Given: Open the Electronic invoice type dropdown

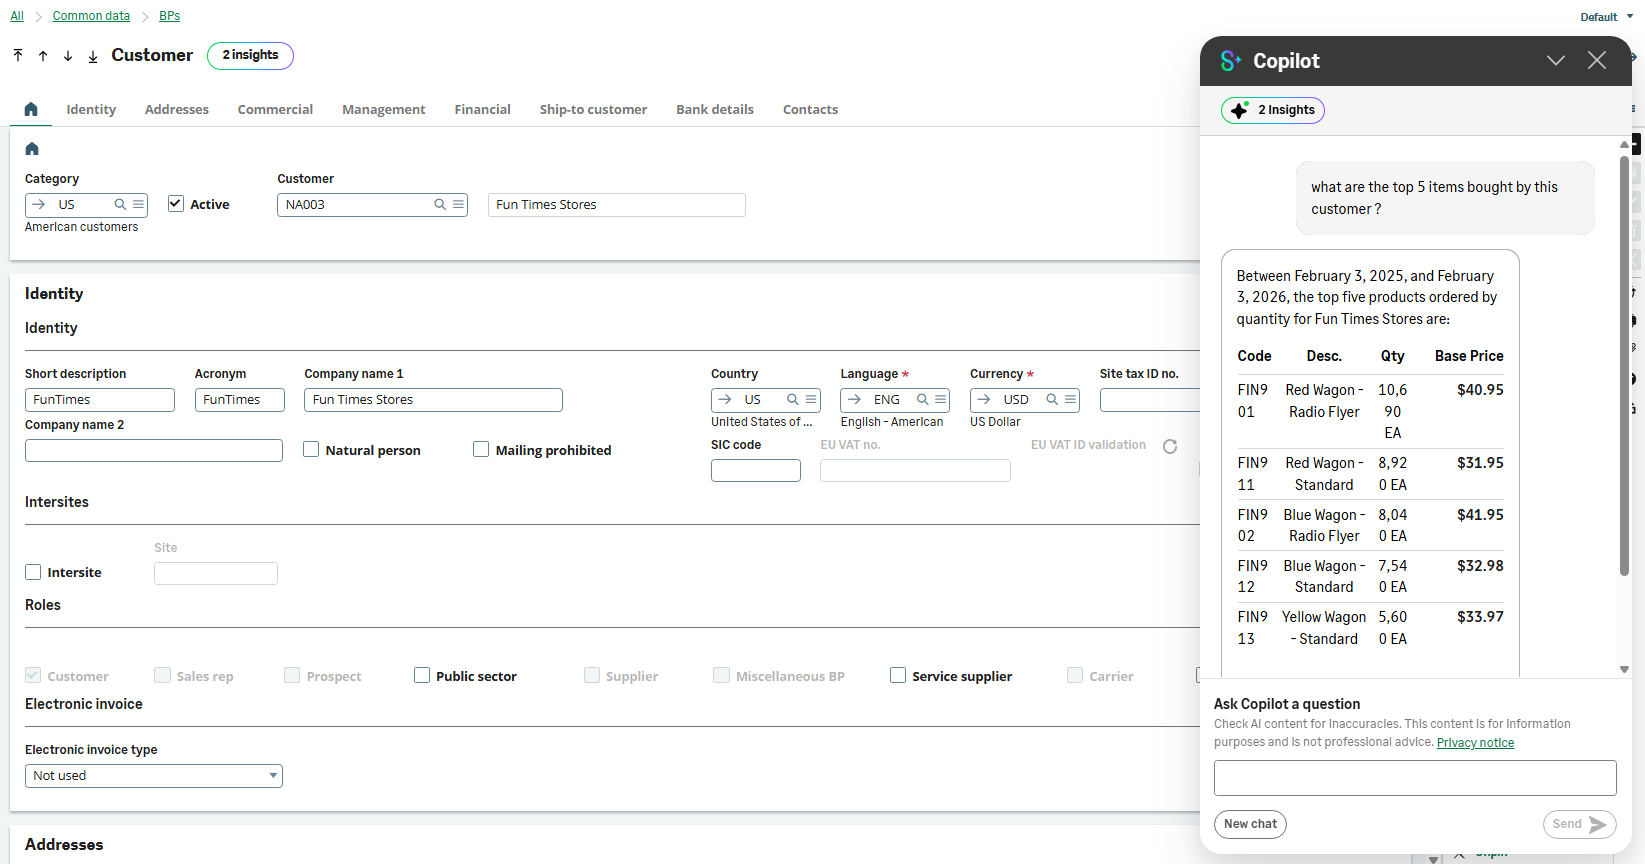Looking at the screenshot, I should coord(273,776).
